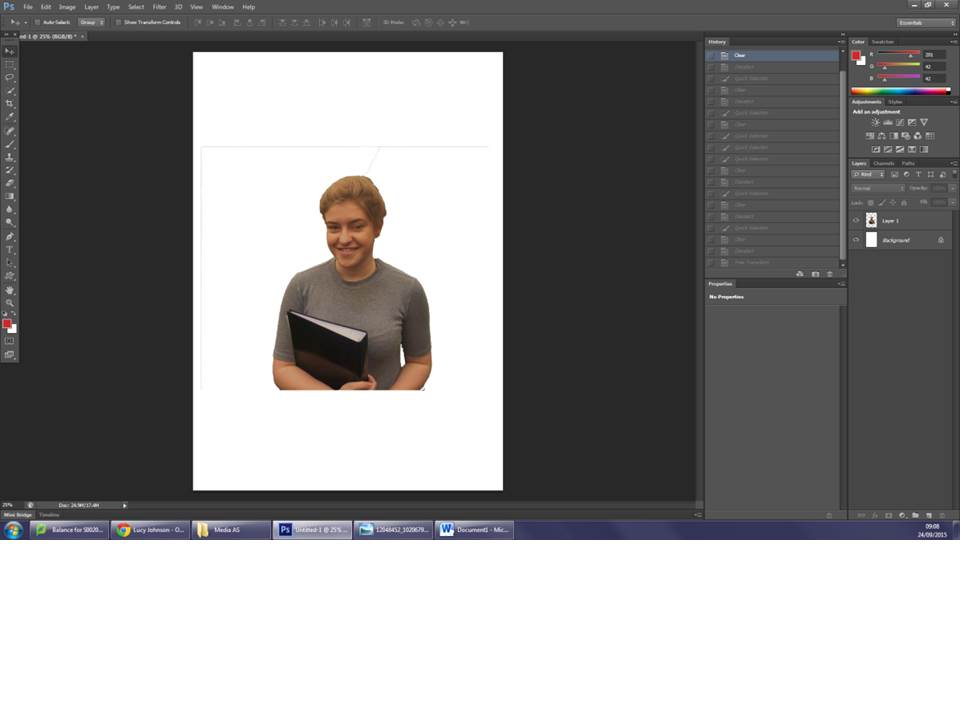Screen dimensions: 960x720
Task: Add a Brightness/Contrast adjustment
Action: (x=876, y=122)
